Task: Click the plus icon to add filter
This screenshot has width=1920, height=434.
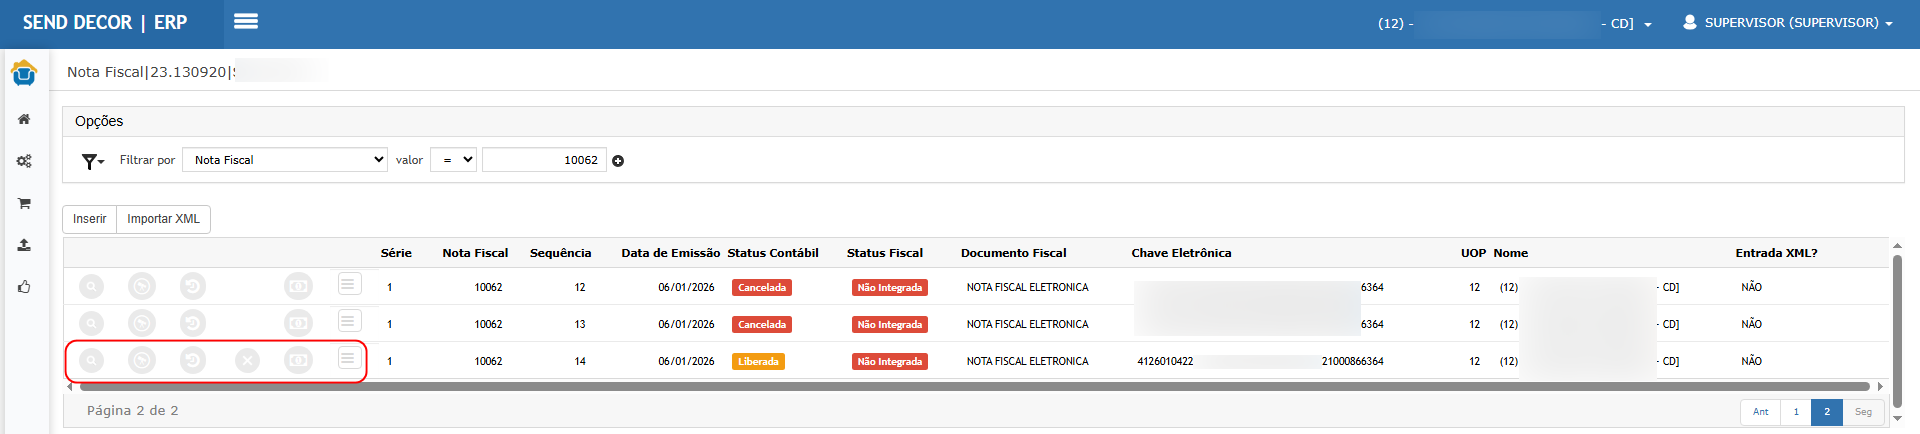Action: (x=618, y=161)
